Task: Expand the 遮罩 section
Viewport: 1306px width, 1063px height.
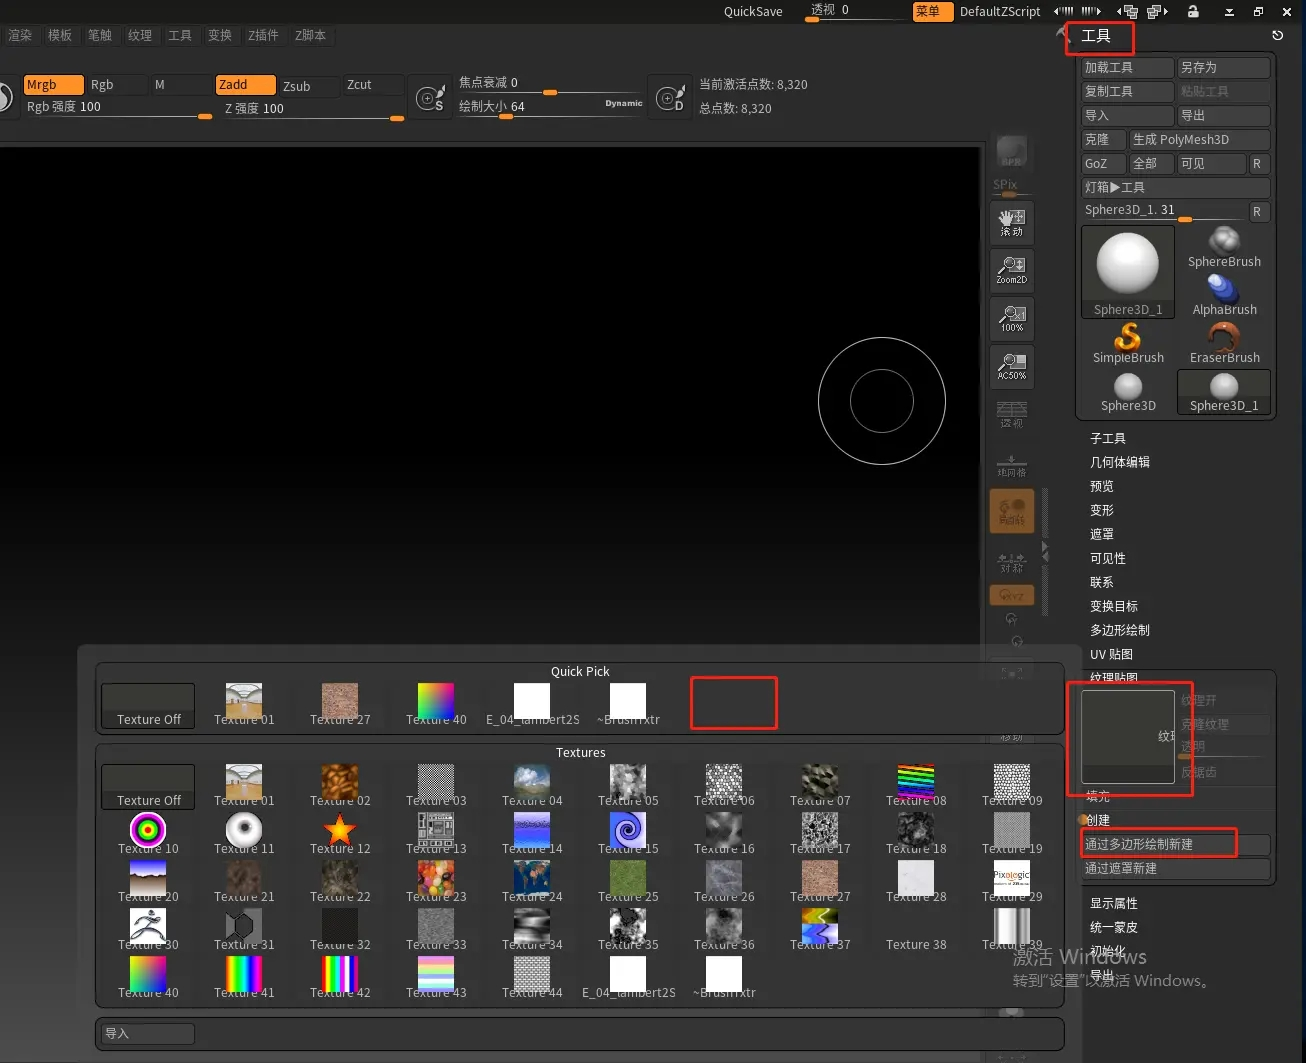Action: [x=1101, y=534]
